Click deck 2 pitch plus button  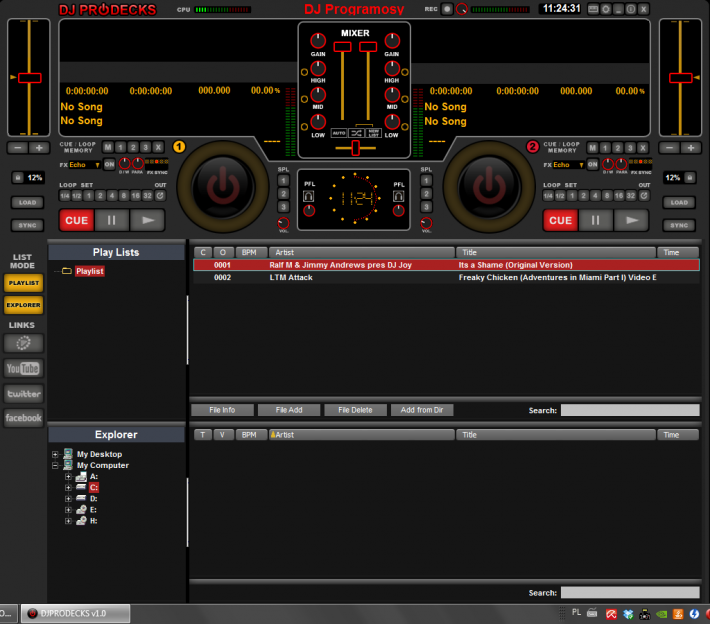(691, 148)
